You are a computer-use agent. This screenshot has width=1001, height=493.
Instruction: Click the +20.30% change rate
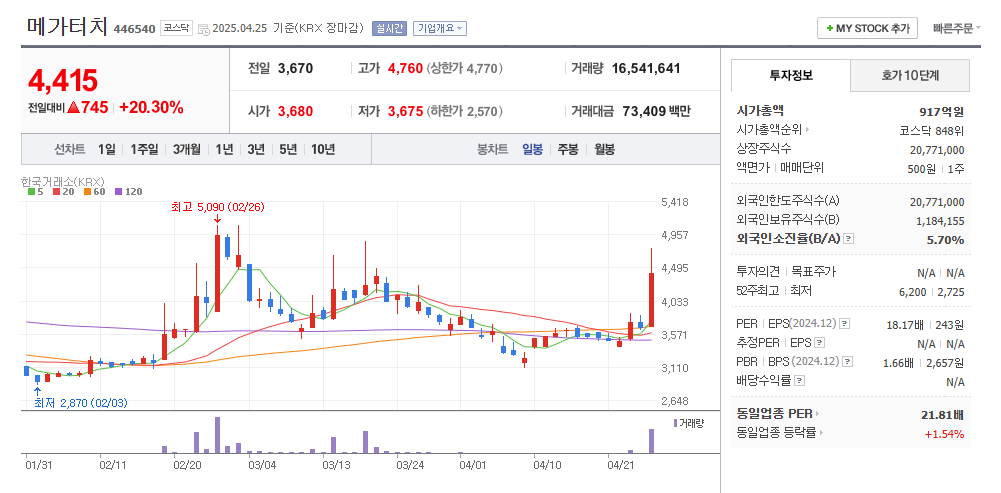coord(151,108)
